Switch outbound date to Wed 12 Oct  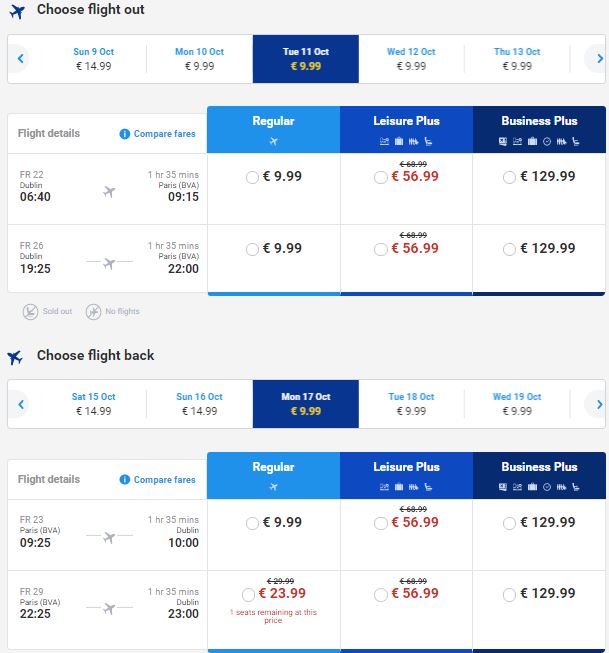pyautogui.click(x=411, y=59)
